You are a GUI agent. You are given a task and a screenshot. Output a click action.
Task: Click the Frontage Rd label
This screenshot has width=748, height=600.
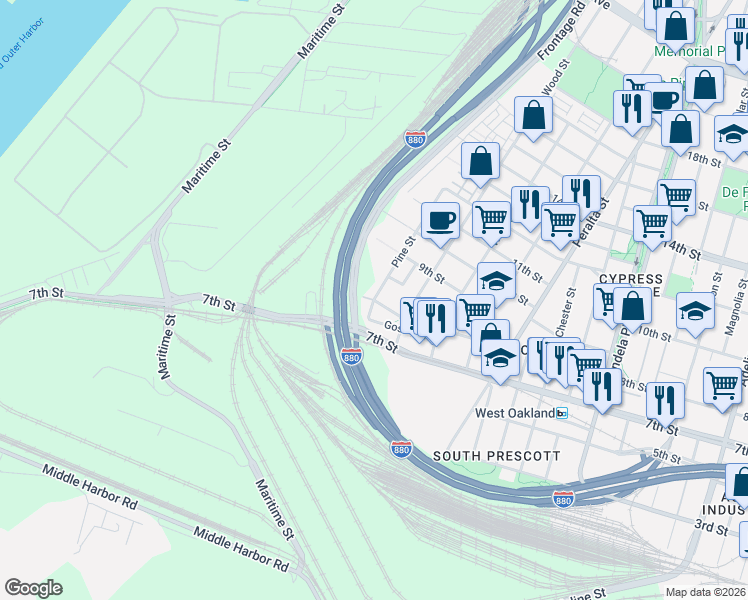(x=561, y=31)
